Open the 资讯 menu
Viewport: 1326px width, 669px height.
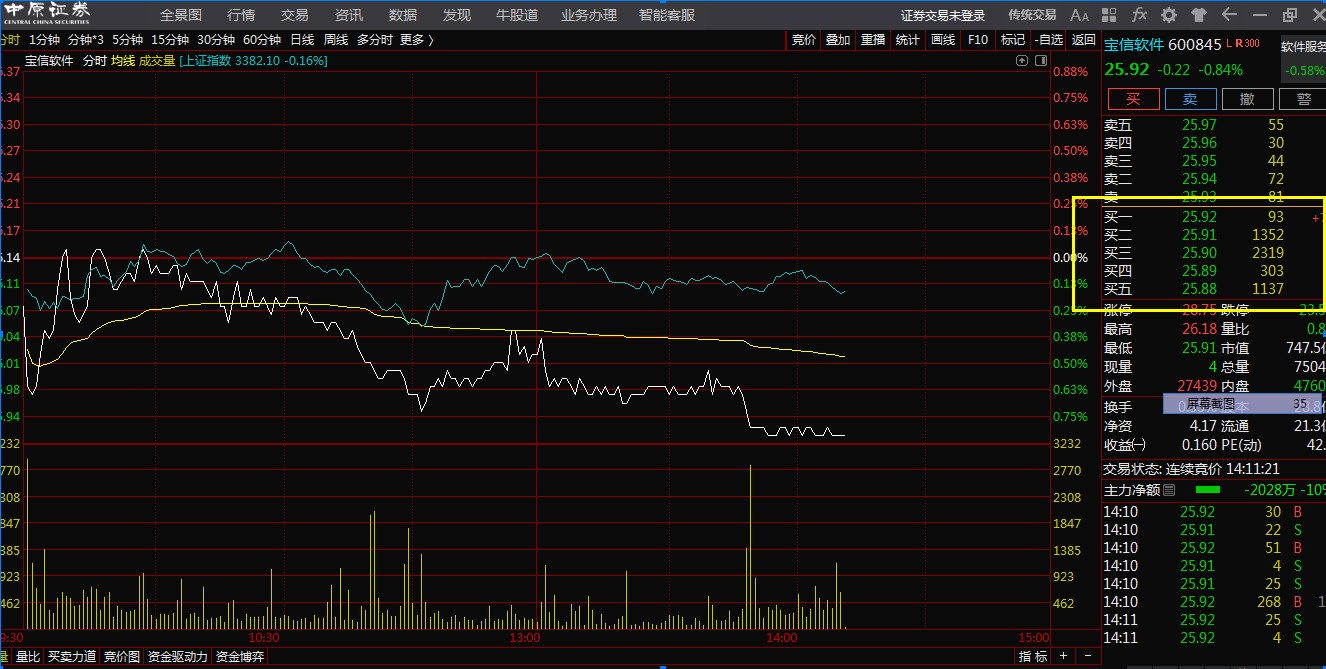pyautogui.click(x=349, y=15)
